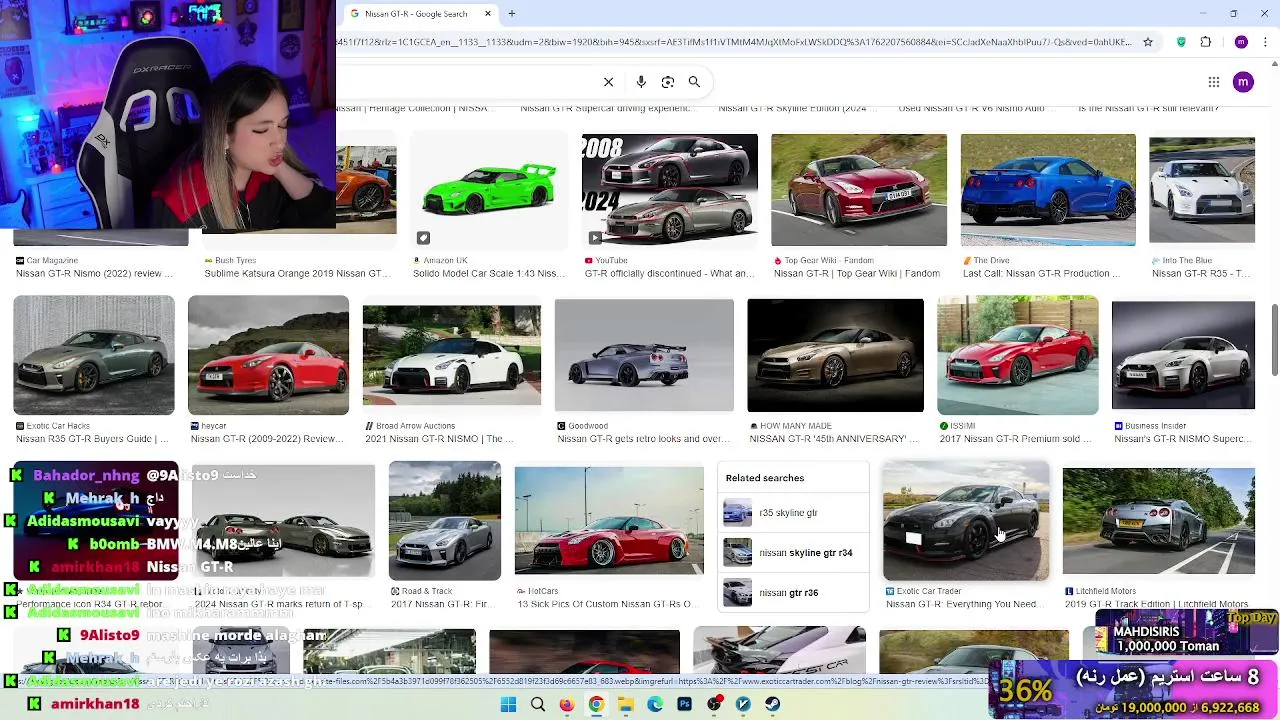Open Microsoft Edge from the taskbar

(x=655, y=704)
